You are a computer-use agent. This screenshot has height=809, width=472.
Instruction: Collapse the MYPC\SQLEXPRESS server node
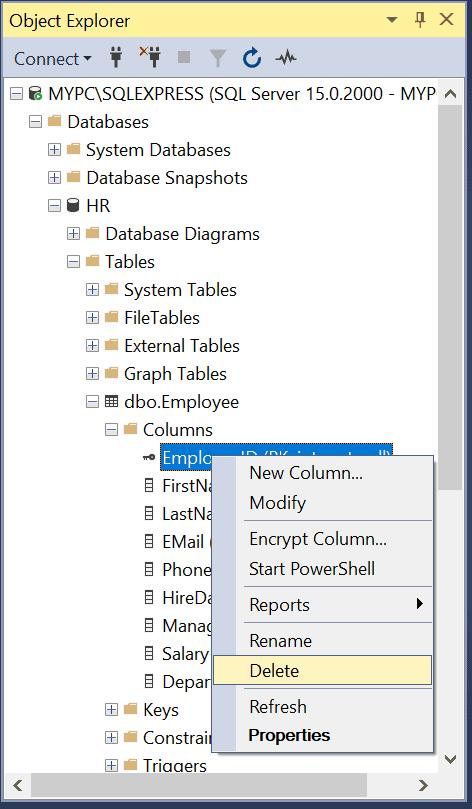[x=17, y=94]
